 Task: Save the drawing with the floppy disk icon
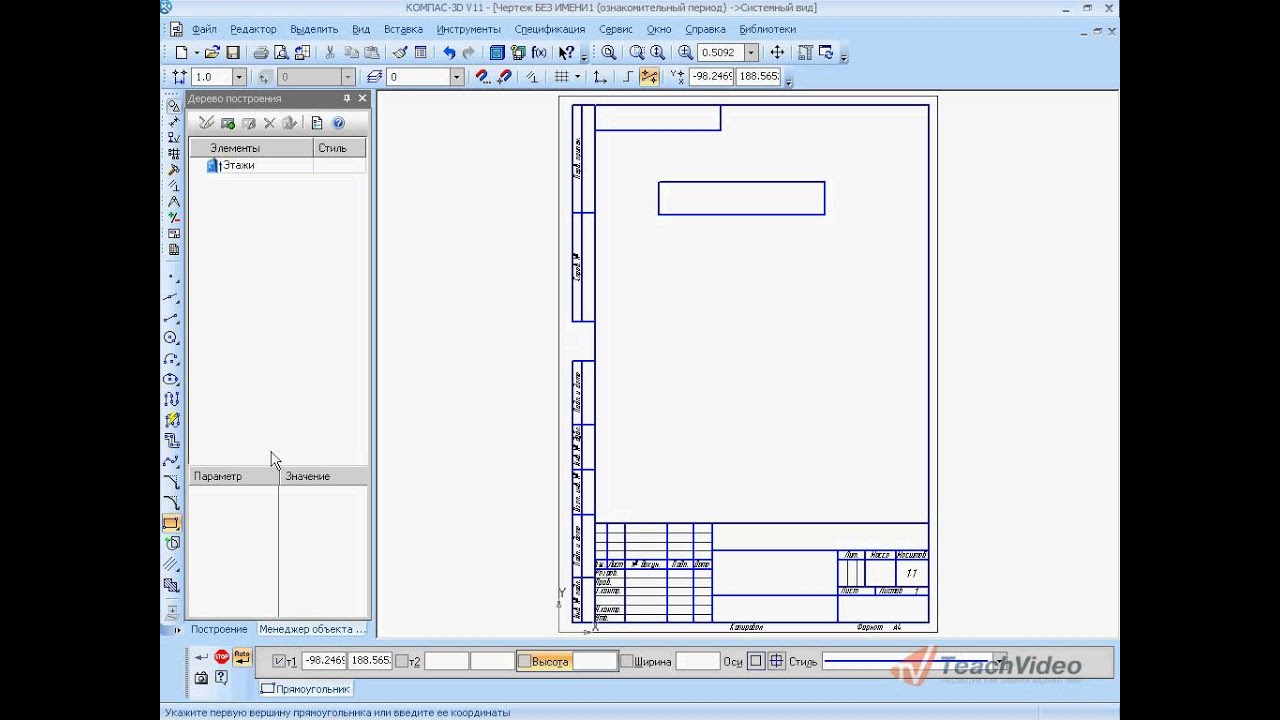pos(233,53)
